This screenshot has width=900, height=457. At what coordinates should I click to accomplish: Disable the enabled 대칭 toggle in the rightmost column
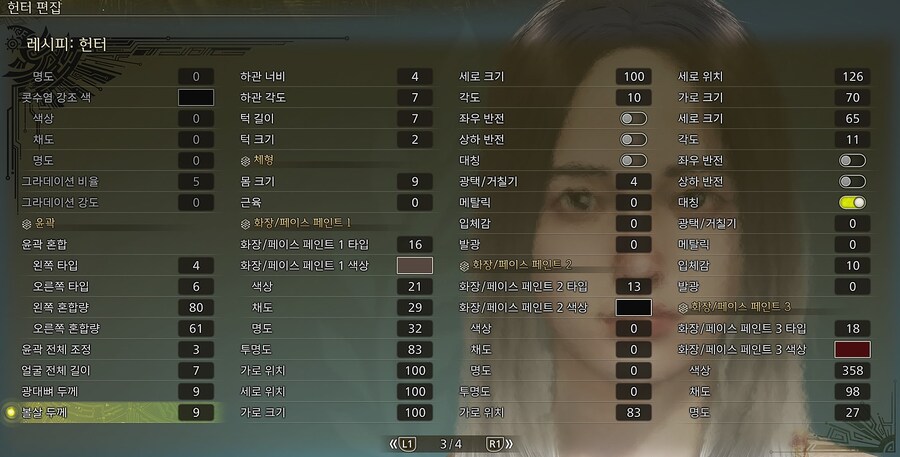point(852,202)
